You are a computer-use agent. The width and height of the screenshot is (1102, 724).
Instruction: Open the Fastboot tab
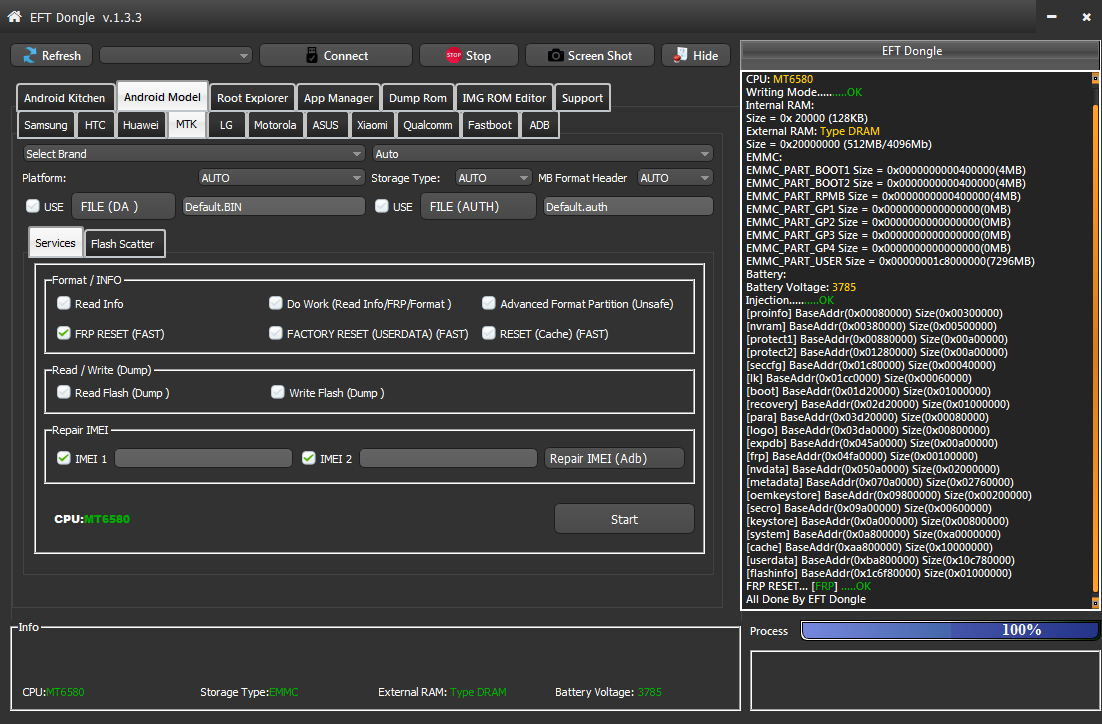pyautogui.click(x=490, y=125)
